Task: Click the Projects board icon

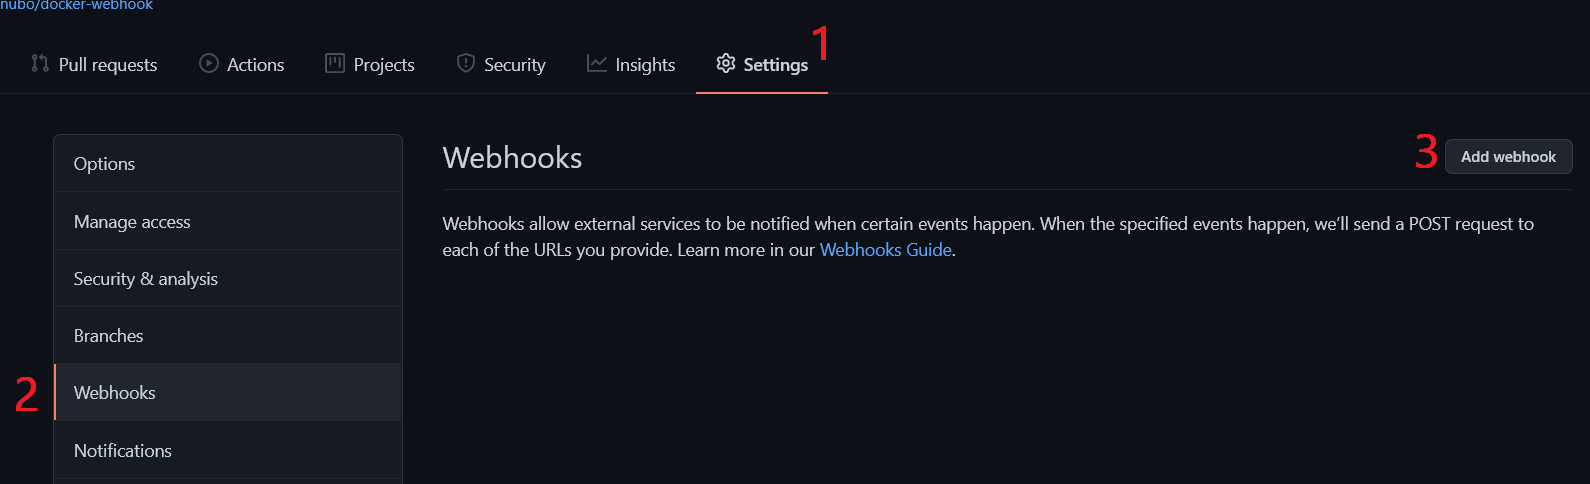Action: (335, 64)
